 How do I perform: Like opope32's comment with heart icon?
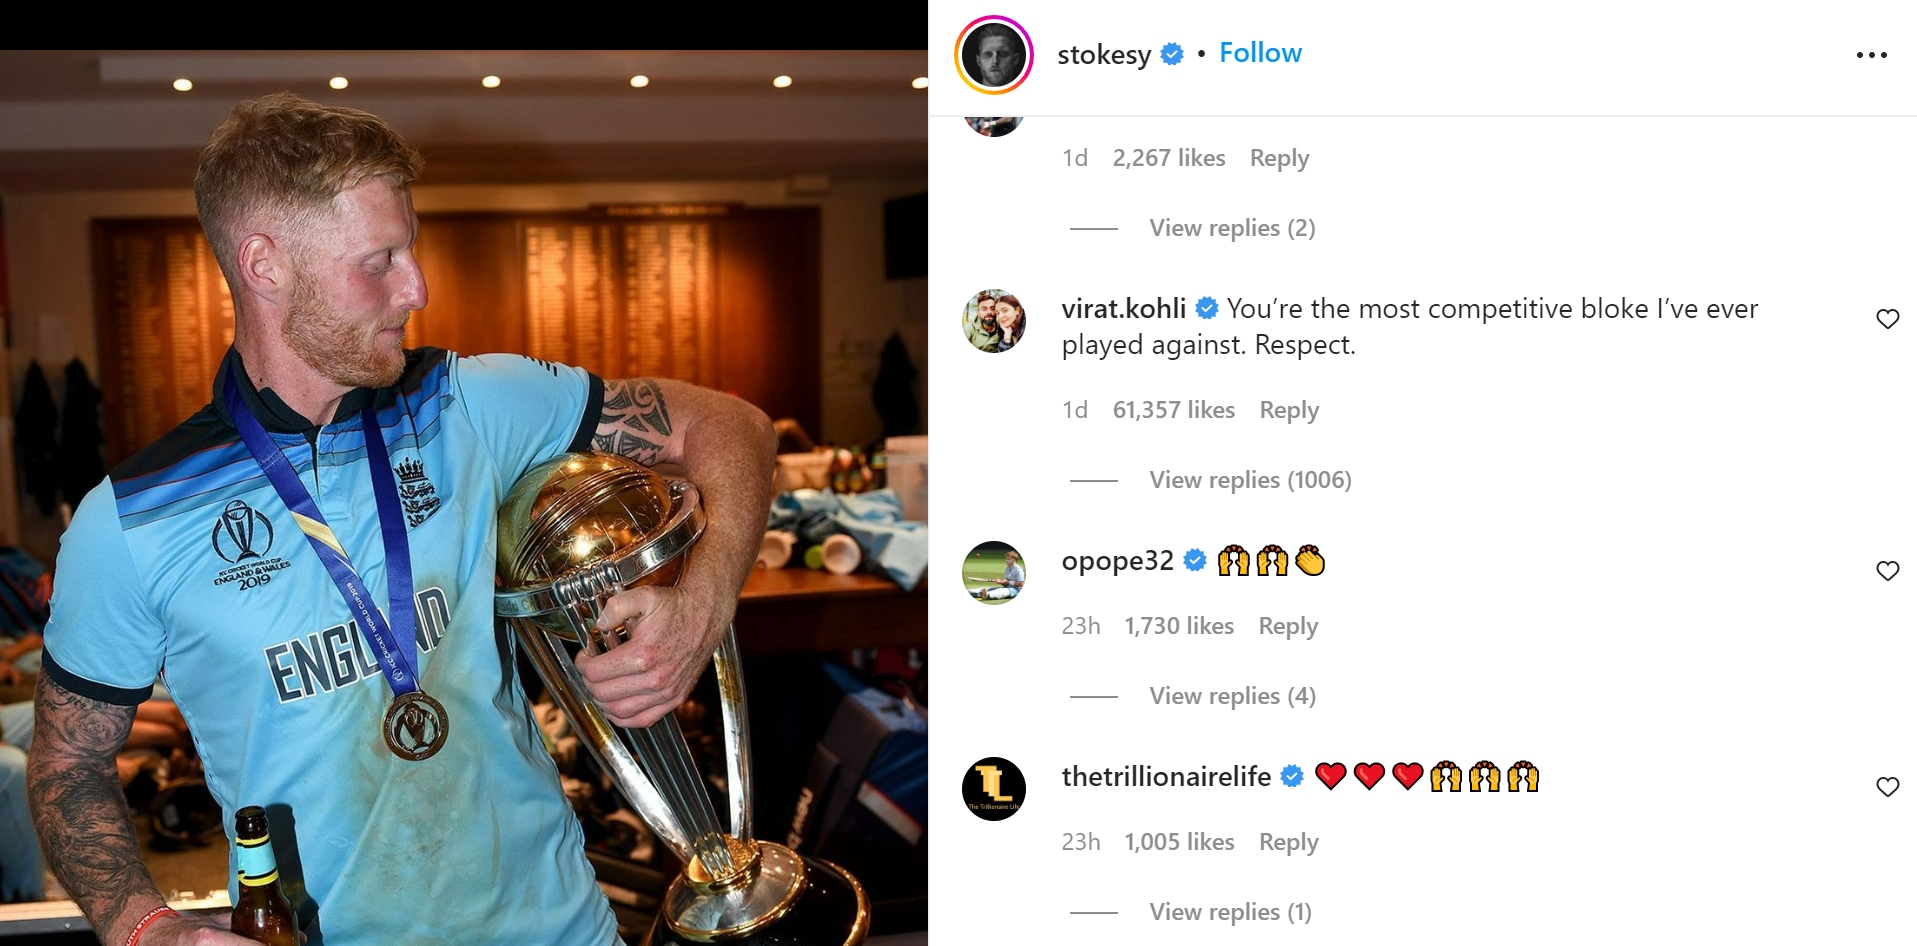(x=1887, y=571)
